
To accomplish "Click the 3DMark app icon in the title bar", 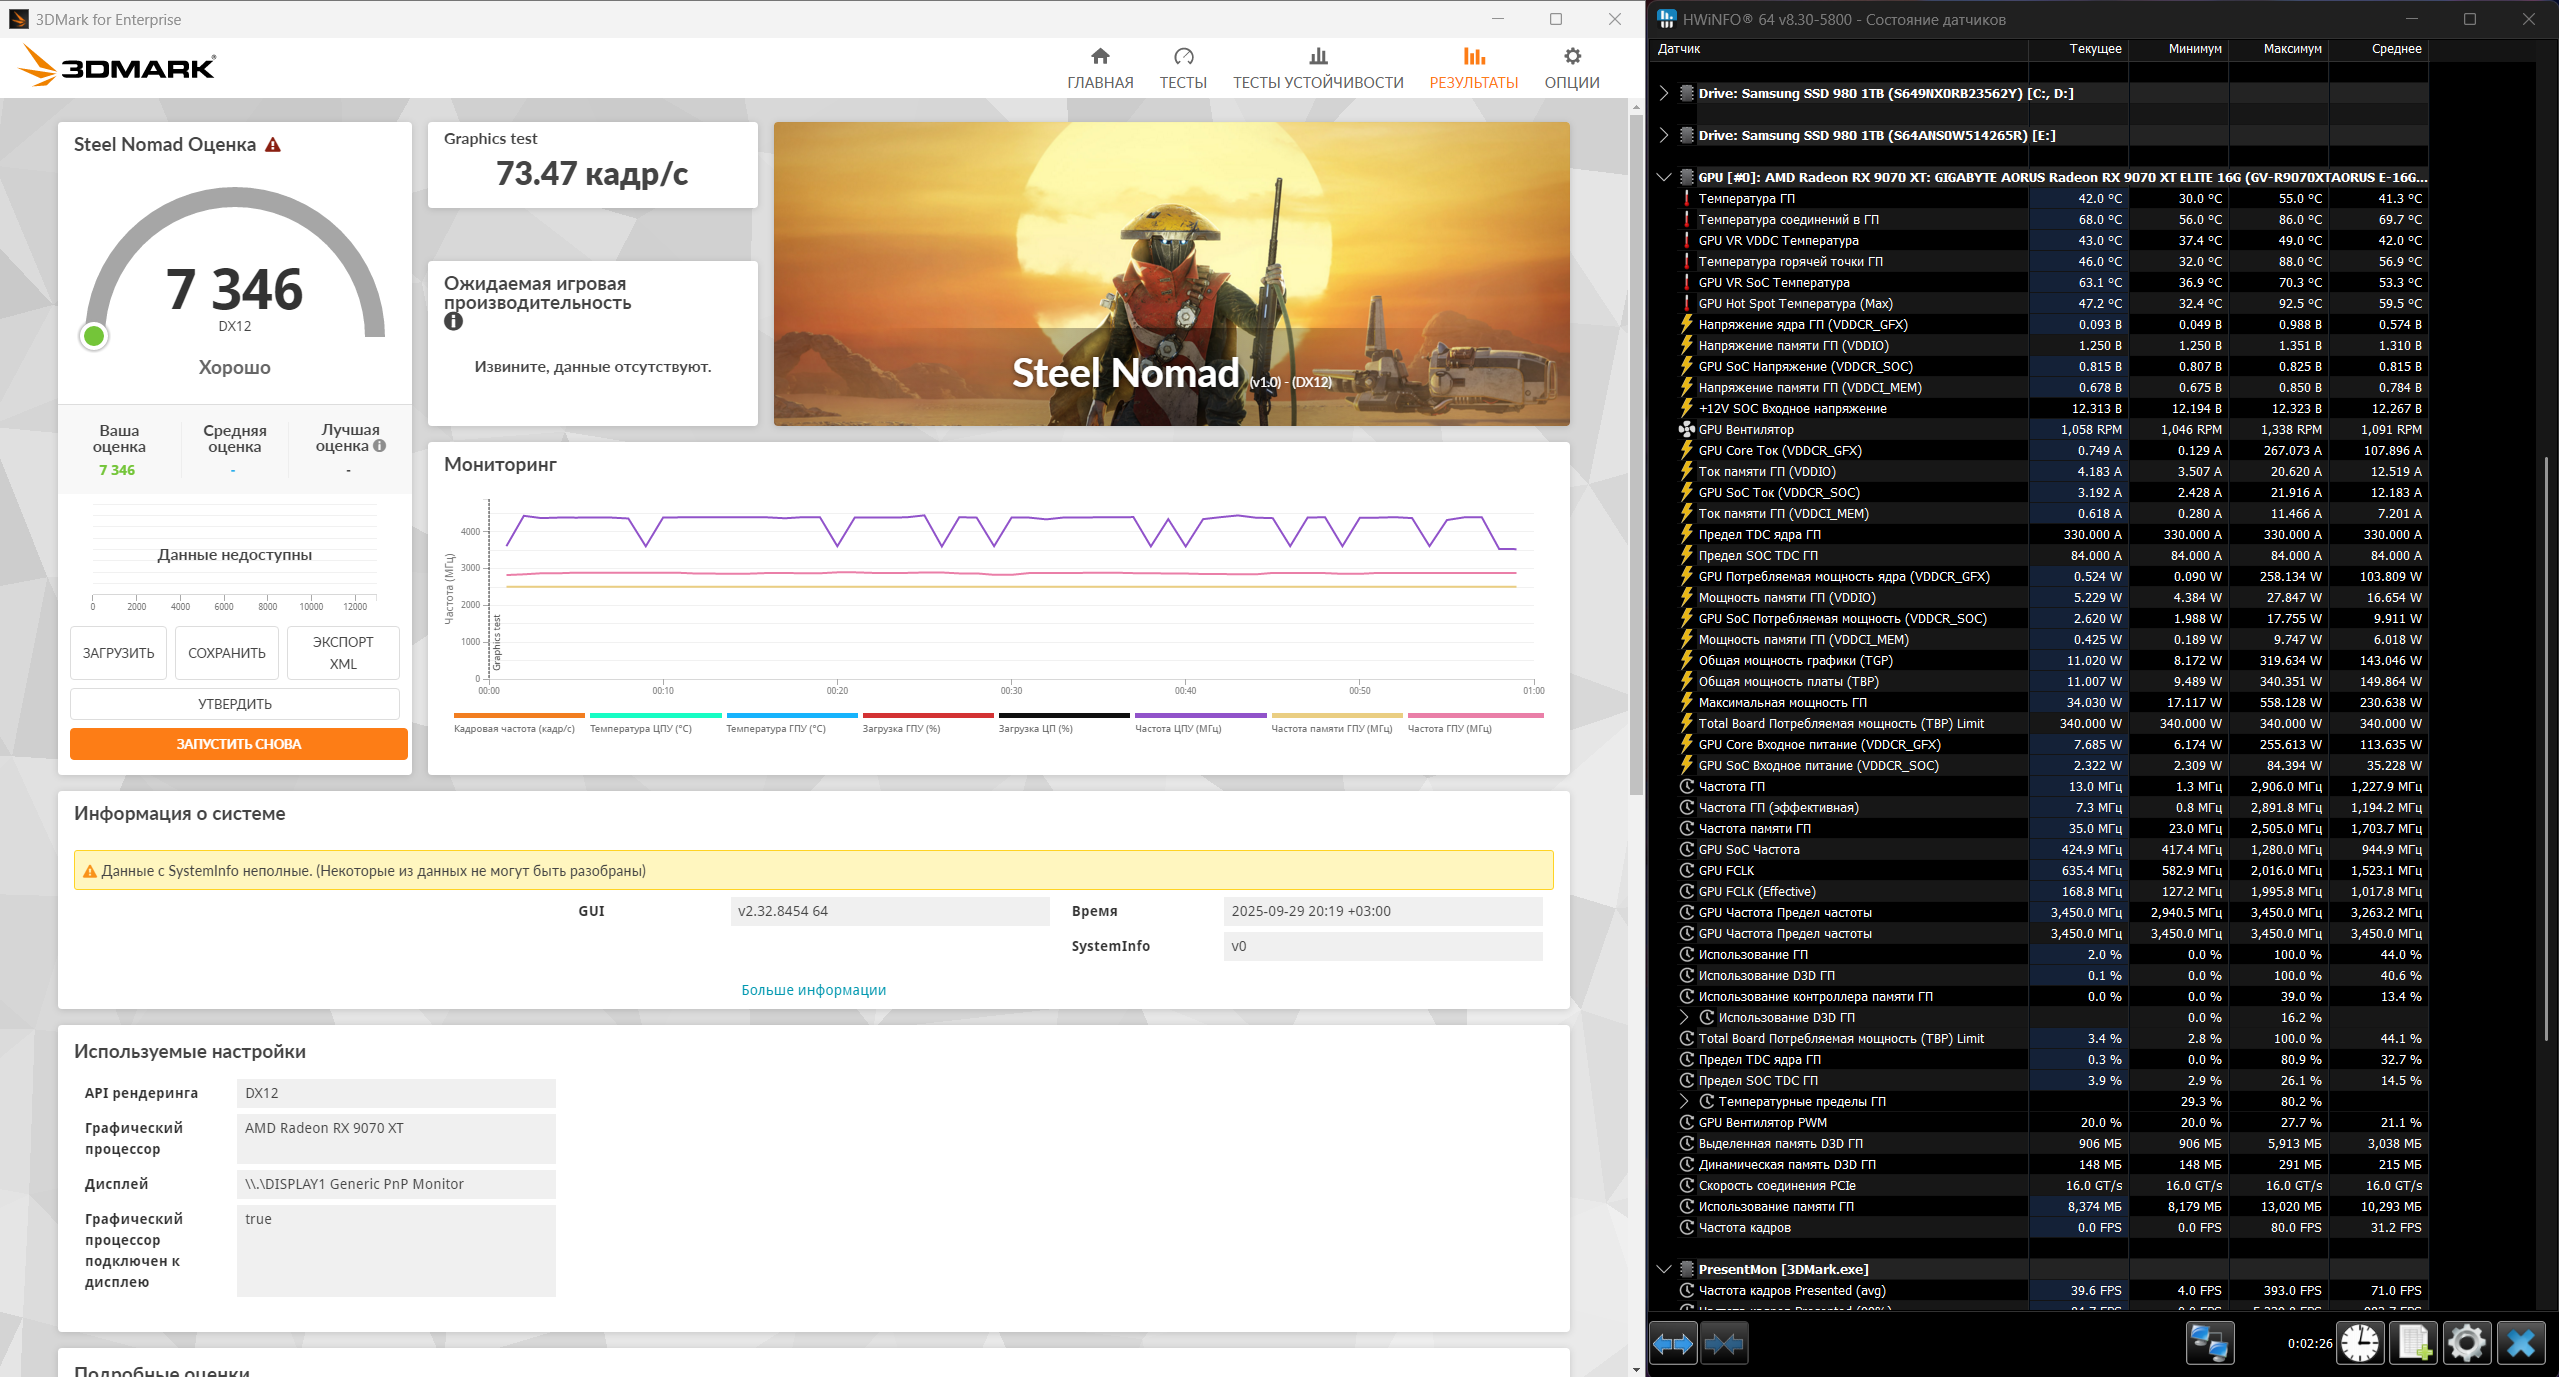I will click(x=18, y=19).
